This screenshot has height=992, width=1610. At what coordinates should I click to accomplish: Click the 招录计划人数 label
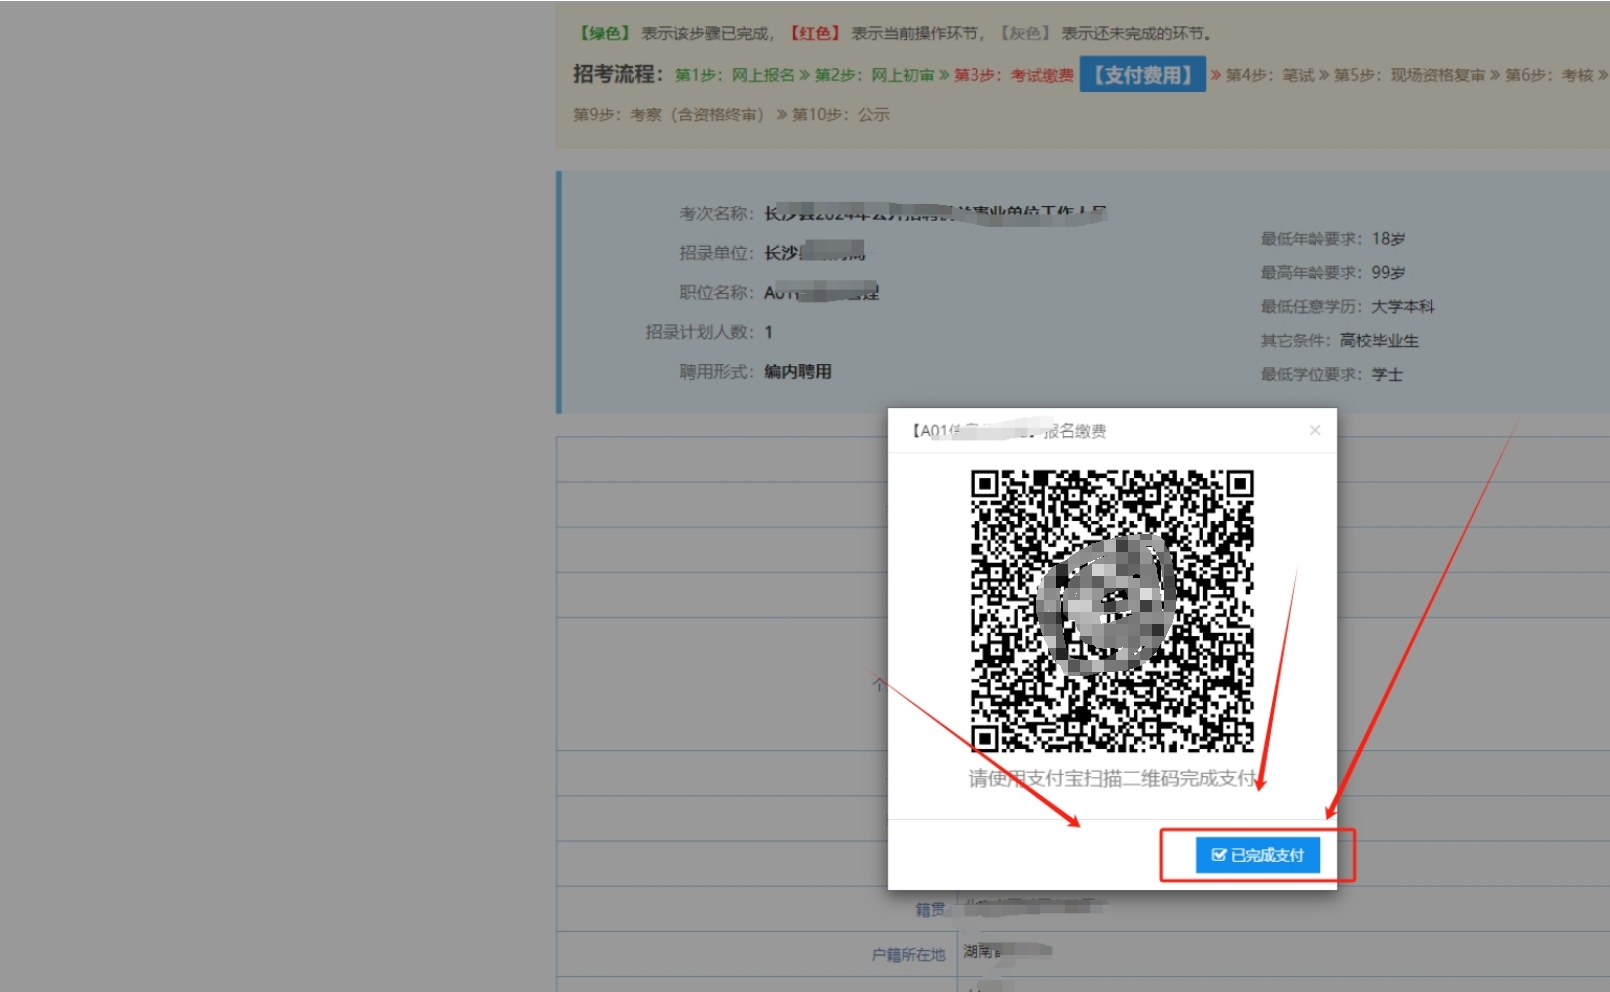click(699, 332)
